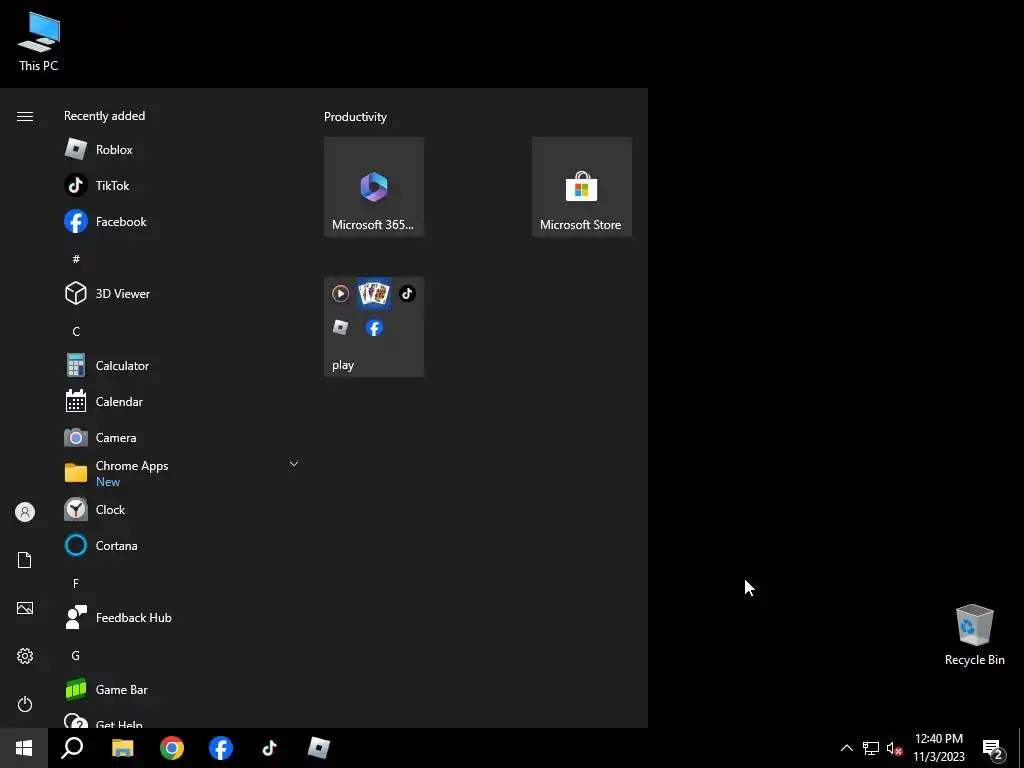This screenshot has width=1024, height=768.
Task: Click Solitaire cards icon in play folder
Action: point(374,293)
